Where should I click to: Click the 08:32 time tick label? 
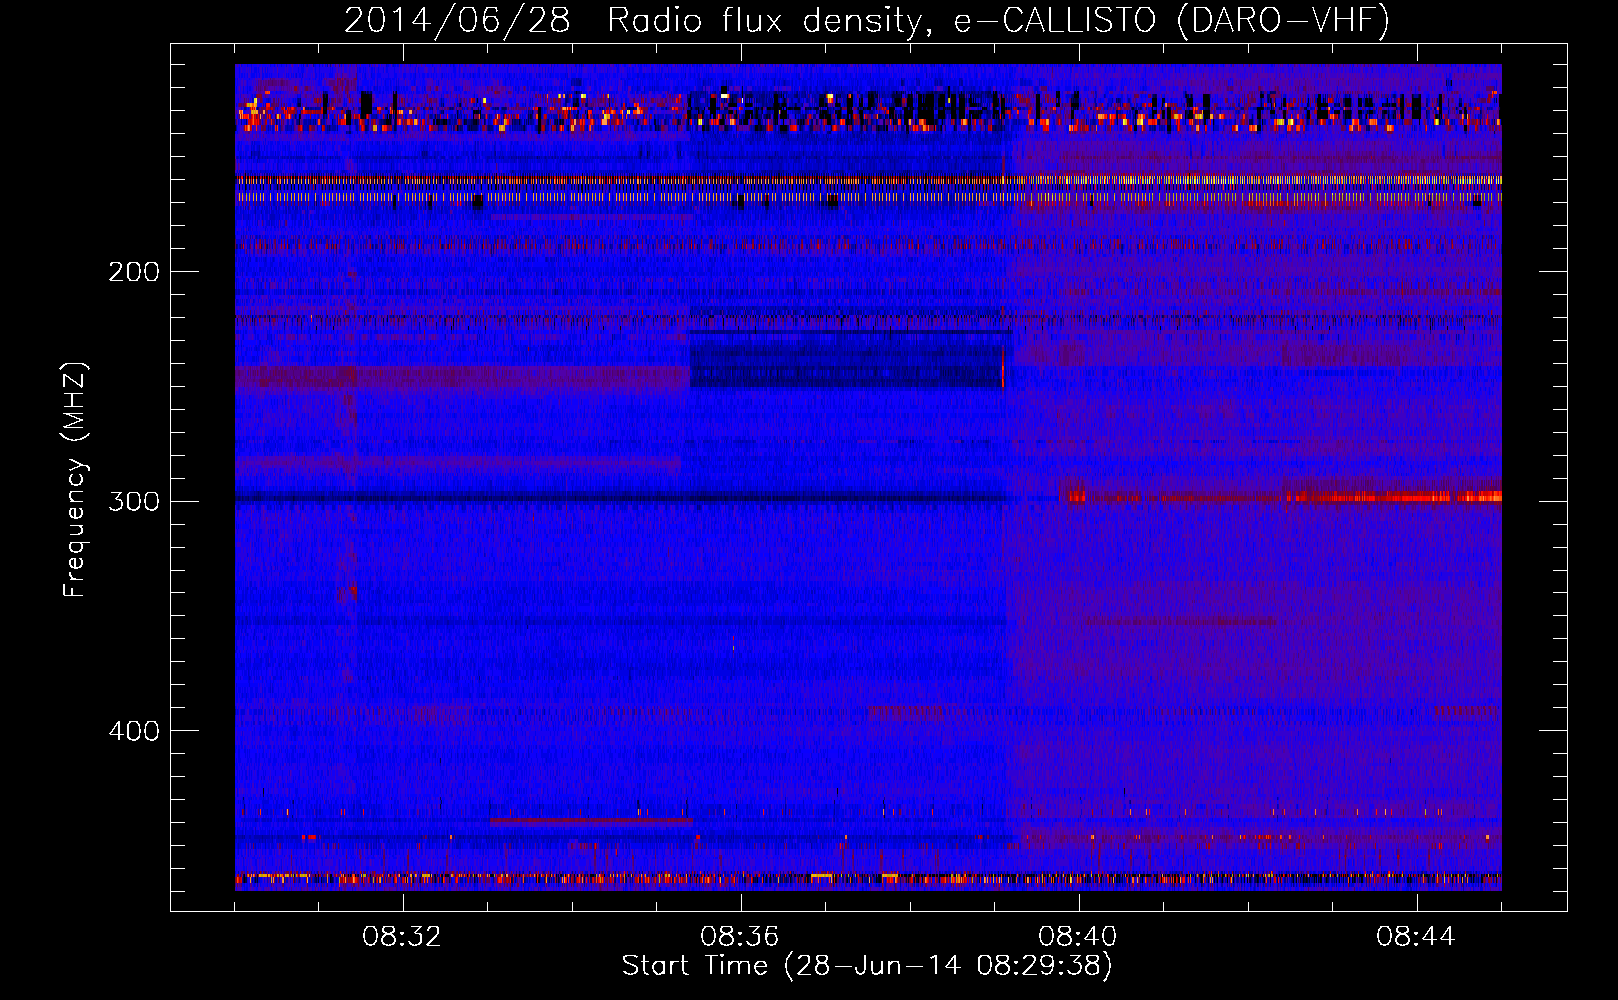tap(402, 937)
